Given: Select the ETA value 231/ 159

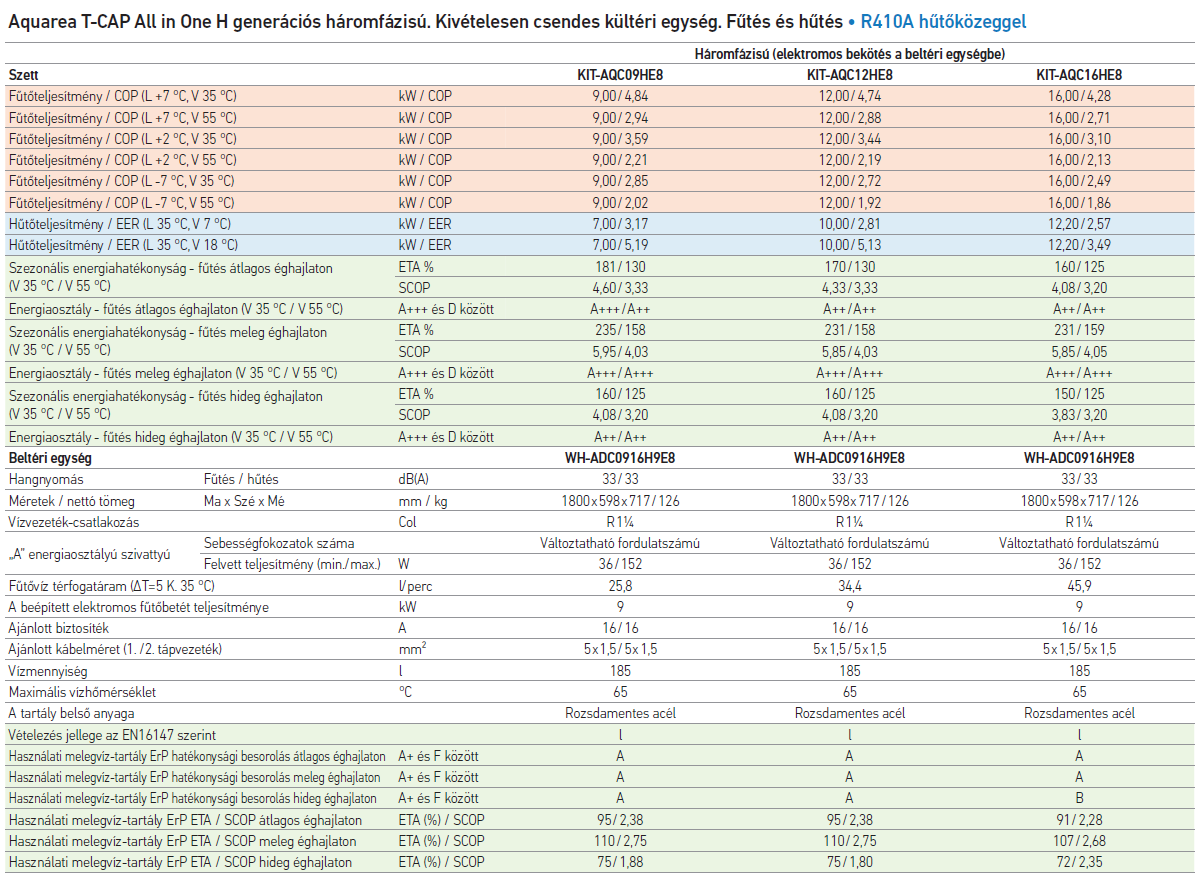Looking at the screenshot, I should [1079, 331].
